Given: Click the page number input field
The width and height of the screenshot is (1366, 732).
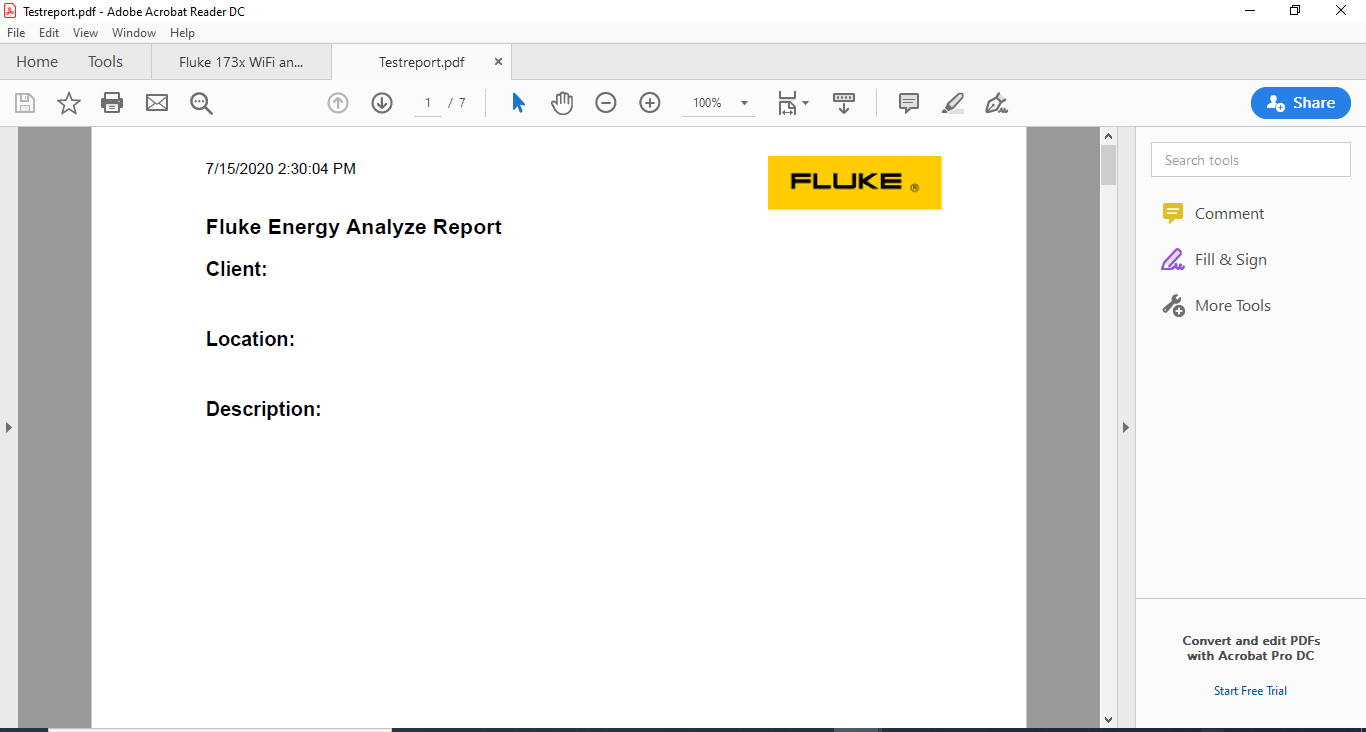Looking at the screenshot, I should 428,103.
